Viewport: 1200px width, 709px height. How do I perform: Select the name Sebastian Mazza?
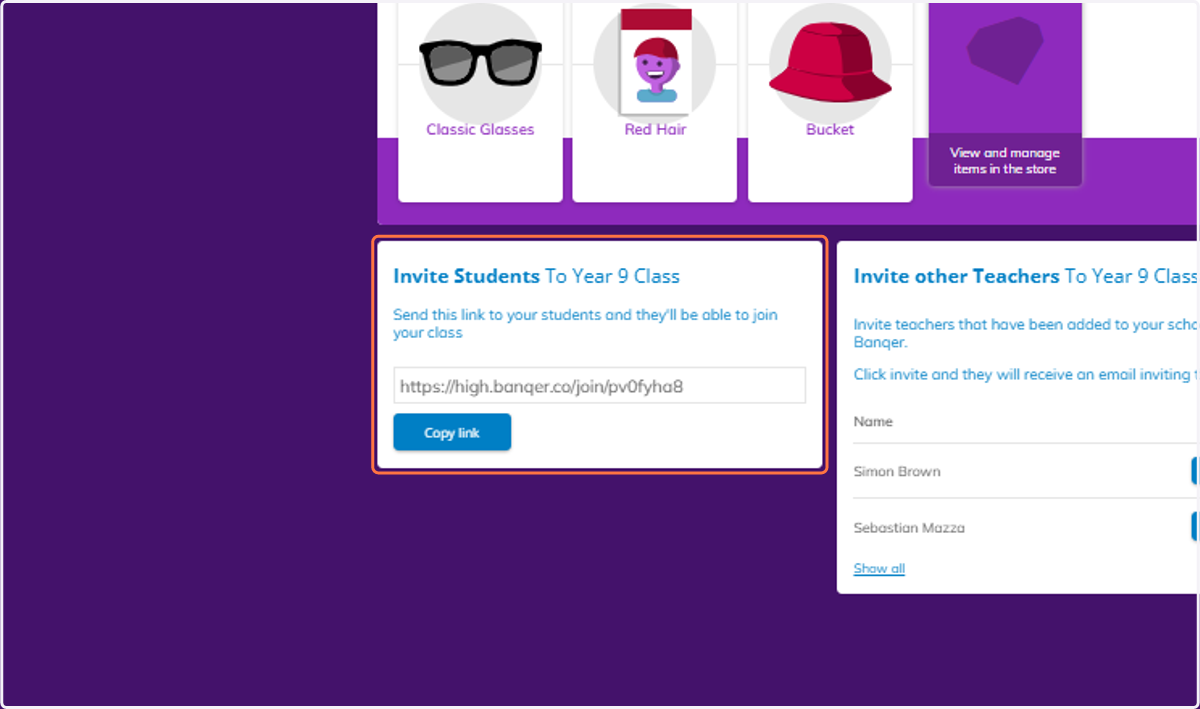coord(909,527)
